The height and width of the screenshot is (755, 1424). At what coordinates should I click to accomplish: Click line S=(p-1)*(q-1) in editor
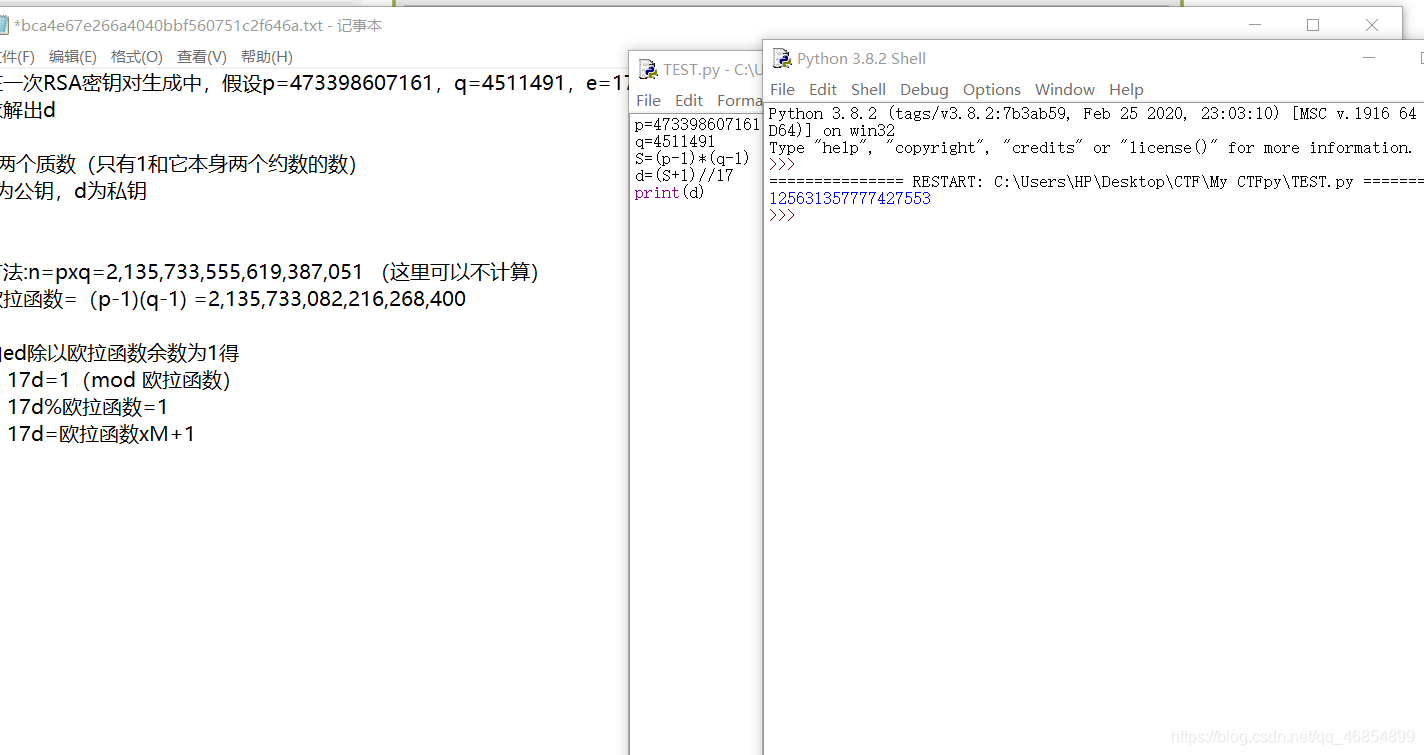point(692,158)
